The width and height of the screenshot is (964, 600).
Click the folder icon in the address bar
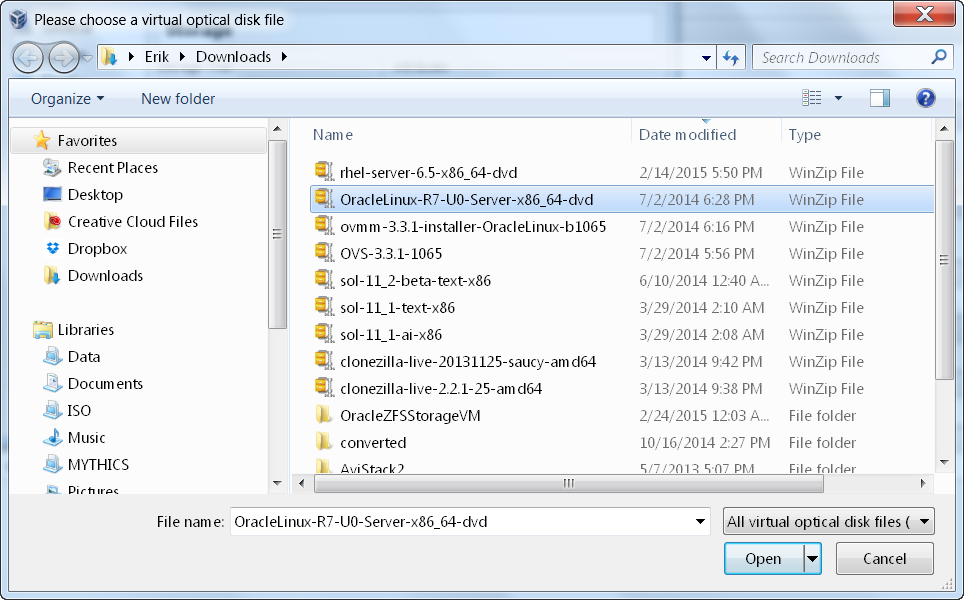[109, 57]
